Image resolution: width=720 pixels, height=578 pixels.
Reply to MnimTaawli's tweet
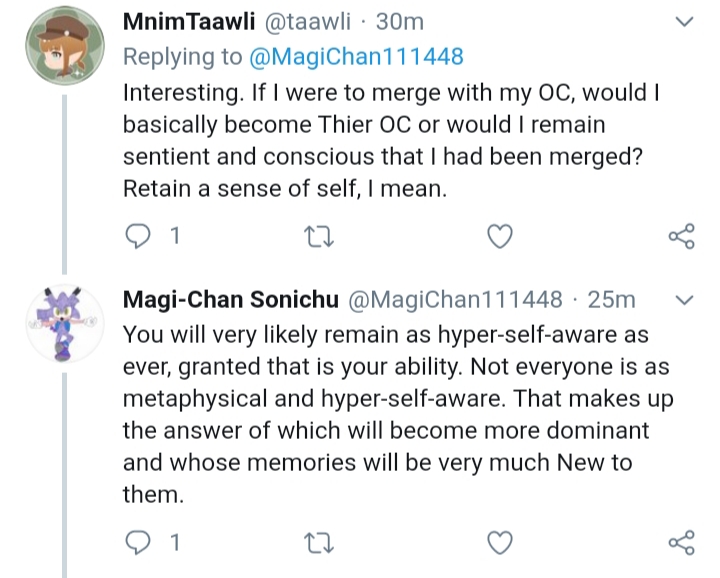(x=138, y=236)
